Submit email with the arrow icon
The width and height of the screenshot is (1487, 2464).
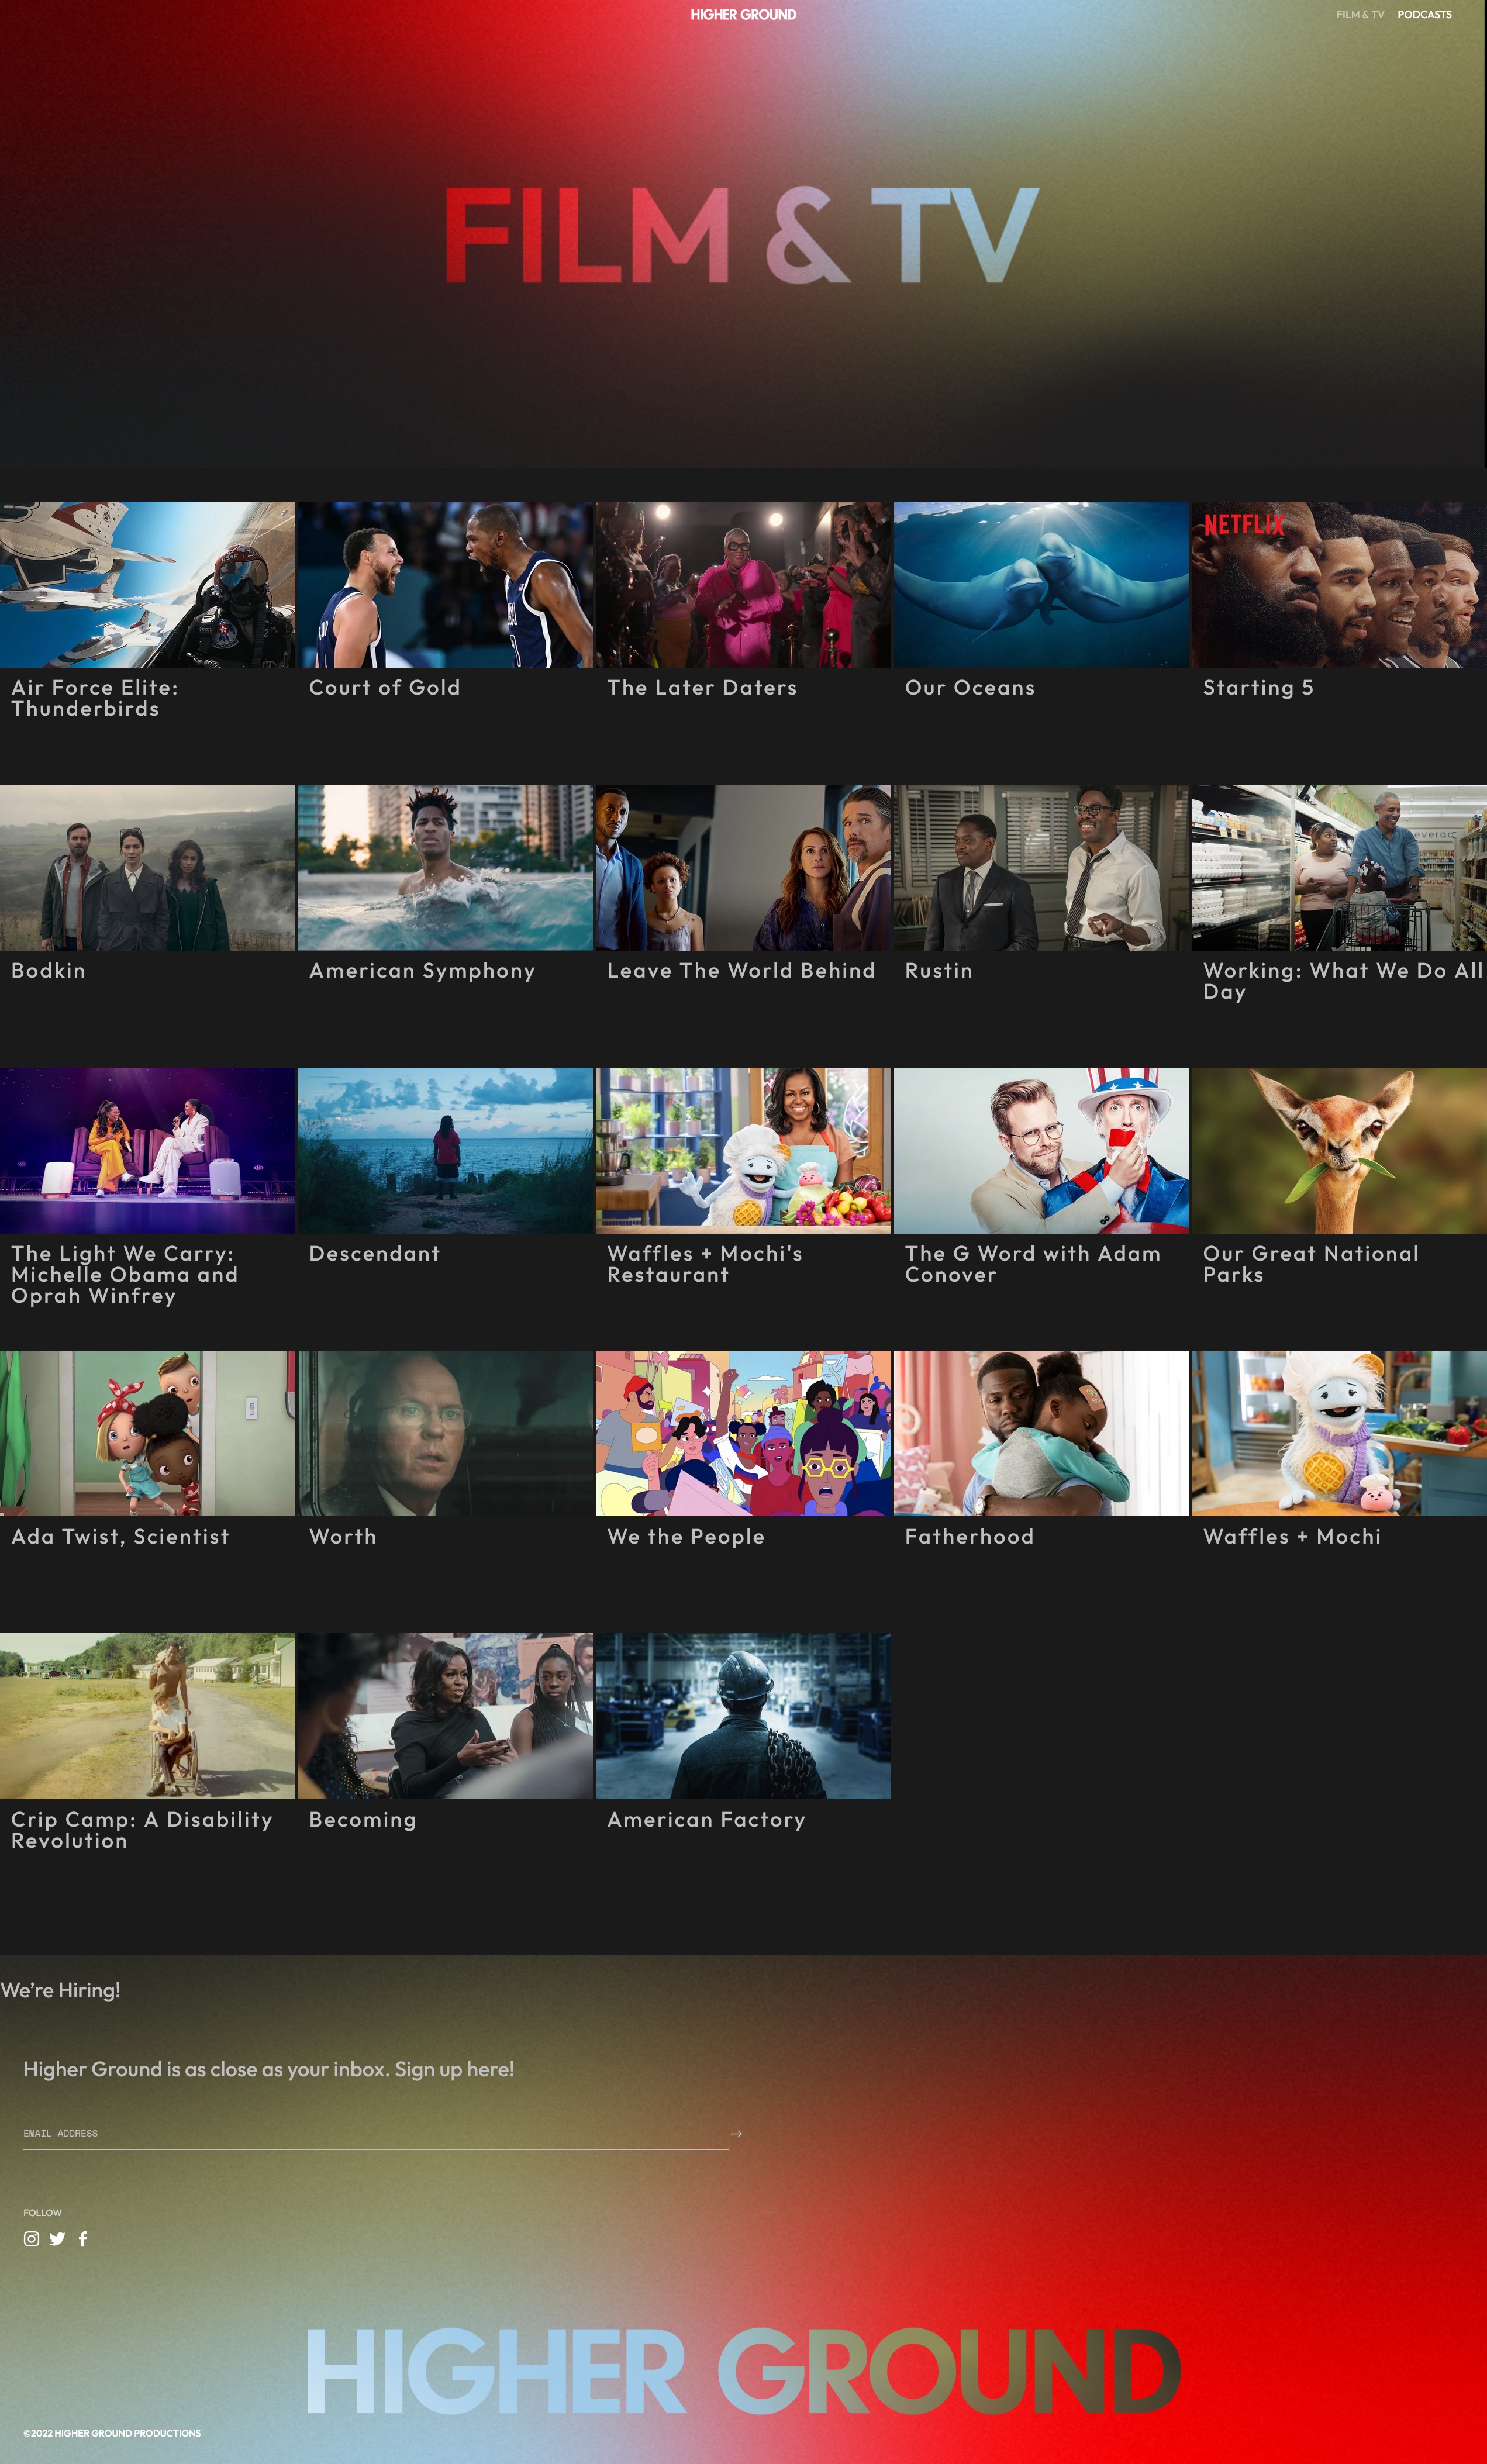click(x=736, y=2134)
